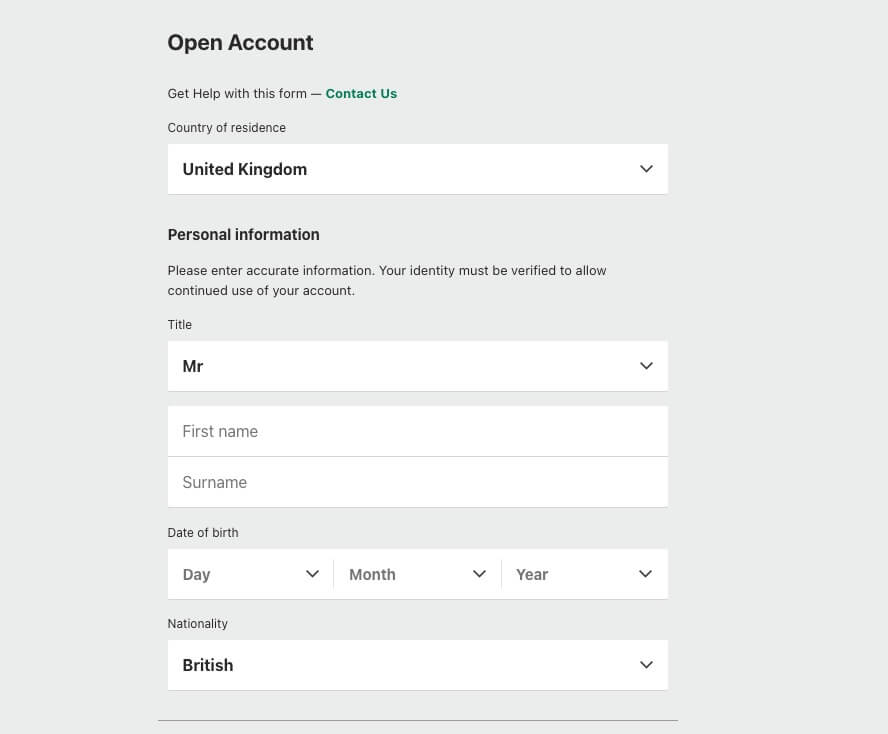Click the Date of birth label
The height and width of the screenshot is (734, 888).
[x=203, y=533]
